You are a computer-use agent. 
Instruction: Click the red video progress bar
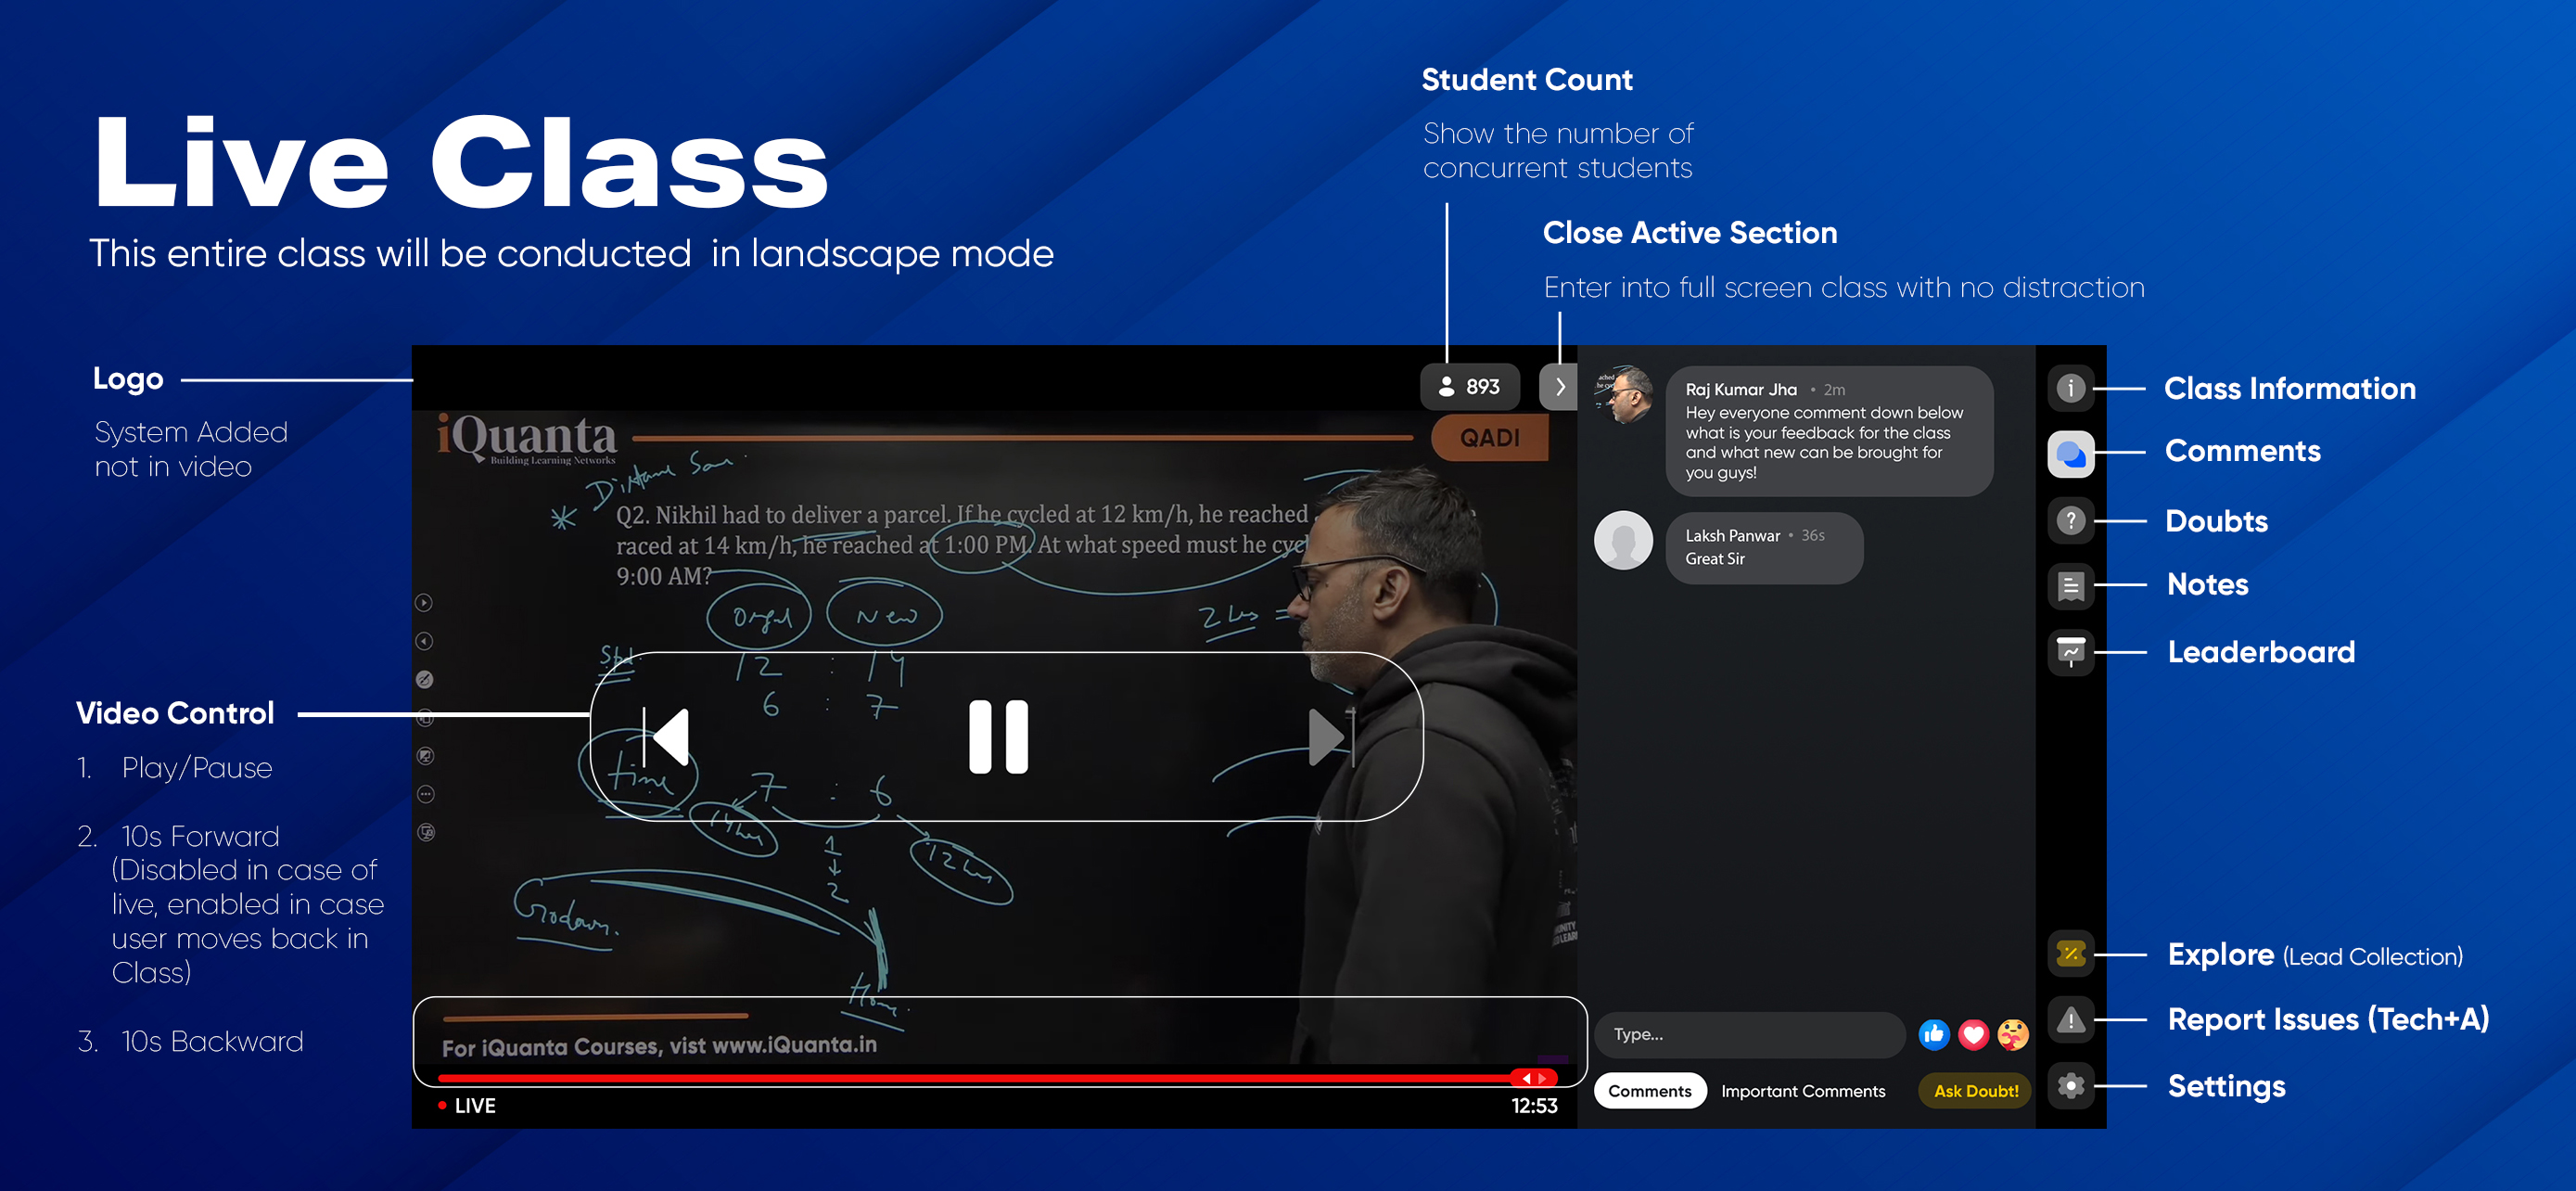tap(997, 1078)
